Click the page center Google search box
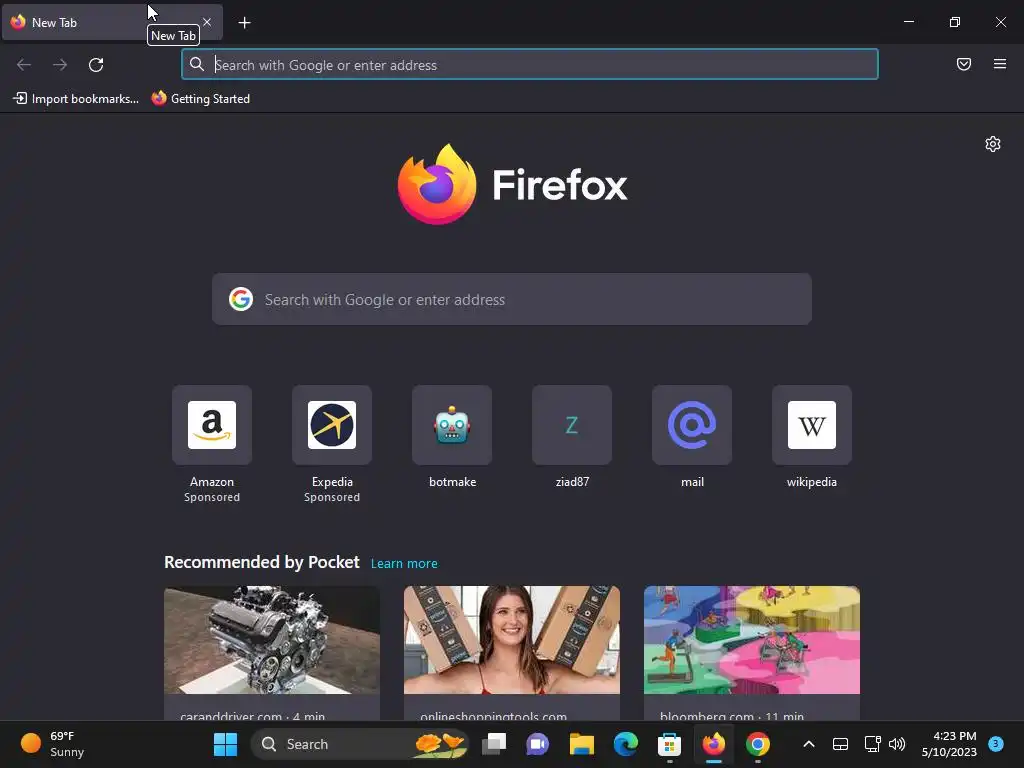Screen dimensions: 1024x768 pyautogui.click(x=512, y=299)
